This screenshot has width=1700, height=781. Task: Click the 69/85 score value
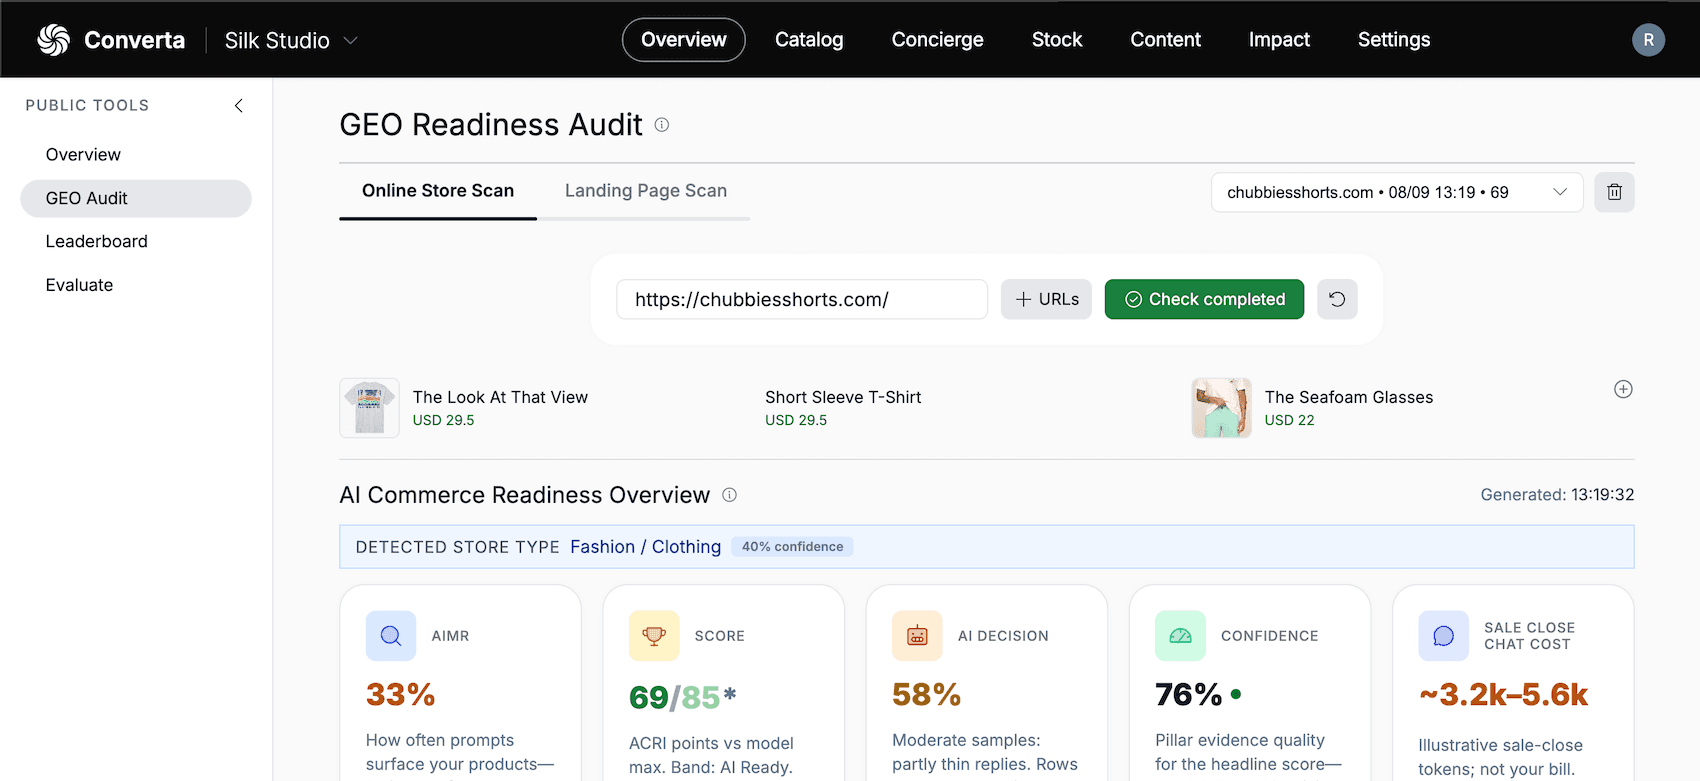point(682,697)
